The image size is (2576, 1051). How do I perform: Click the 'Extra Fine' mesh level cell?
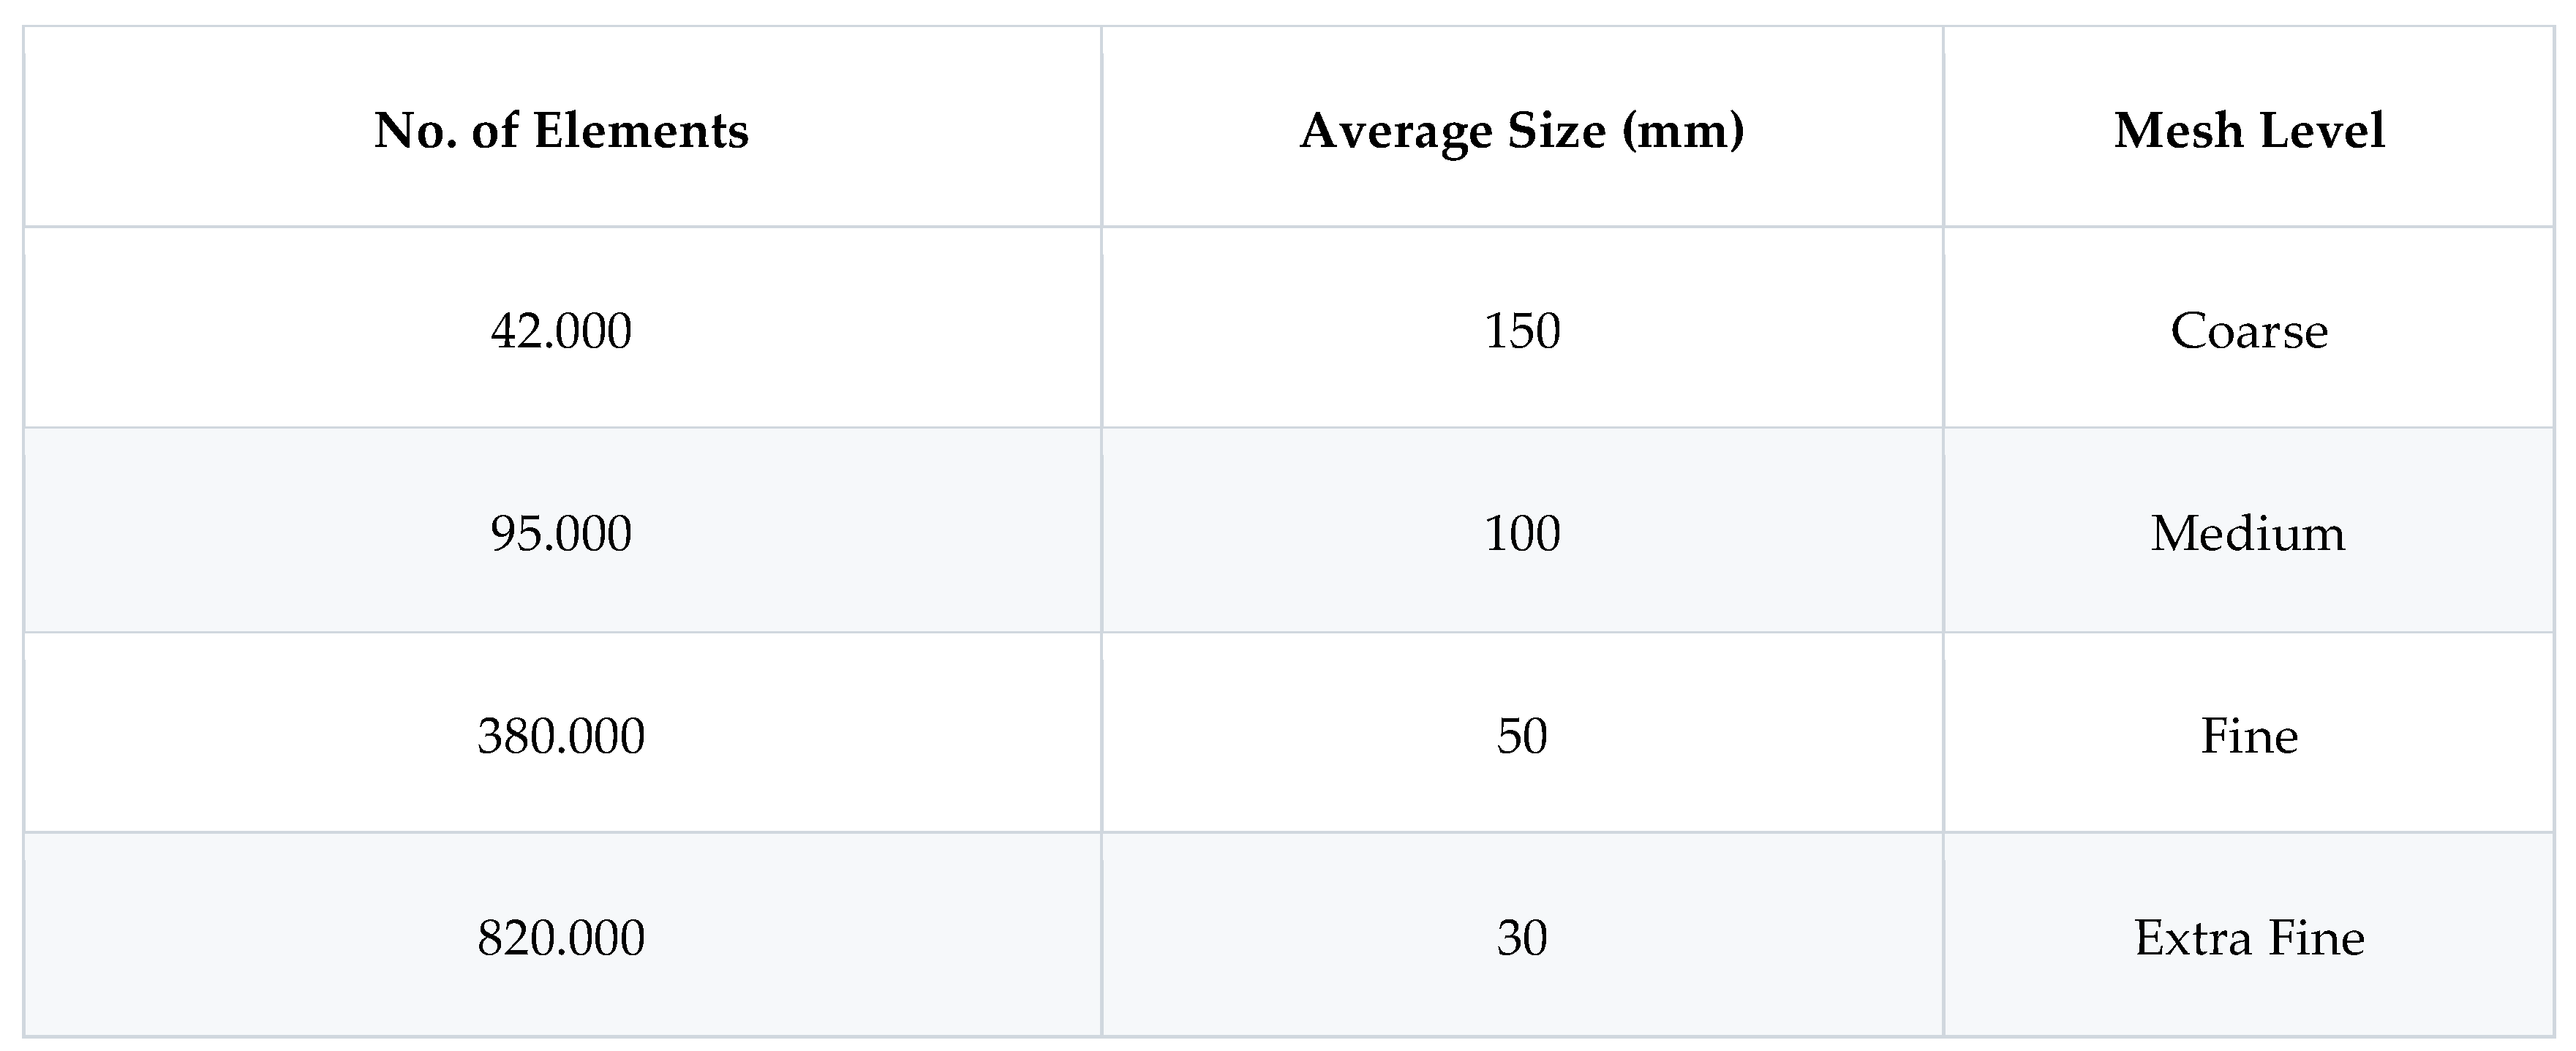(x=2249, y=937)
